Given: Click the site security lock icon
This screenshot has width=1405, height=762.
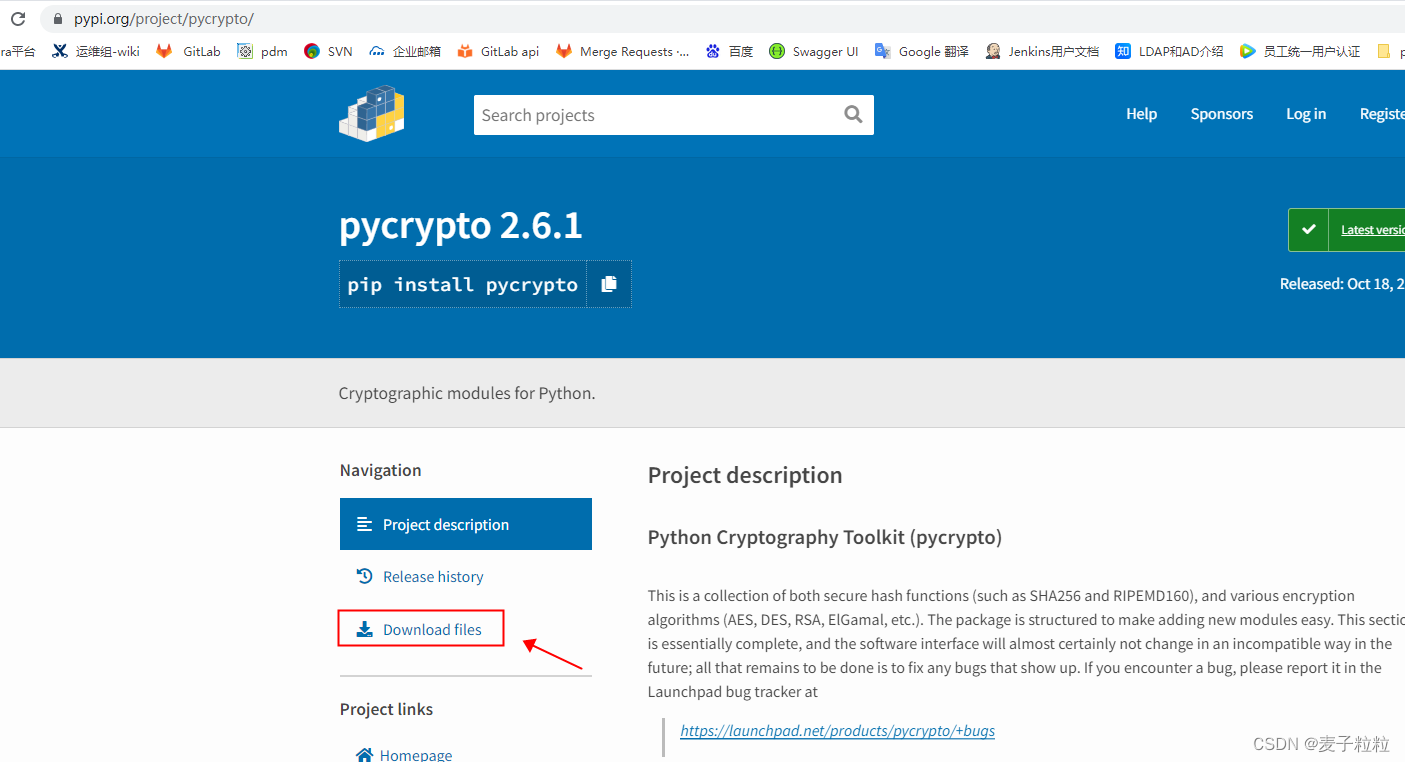Looking at the screenshot, I should pos(56,18).
